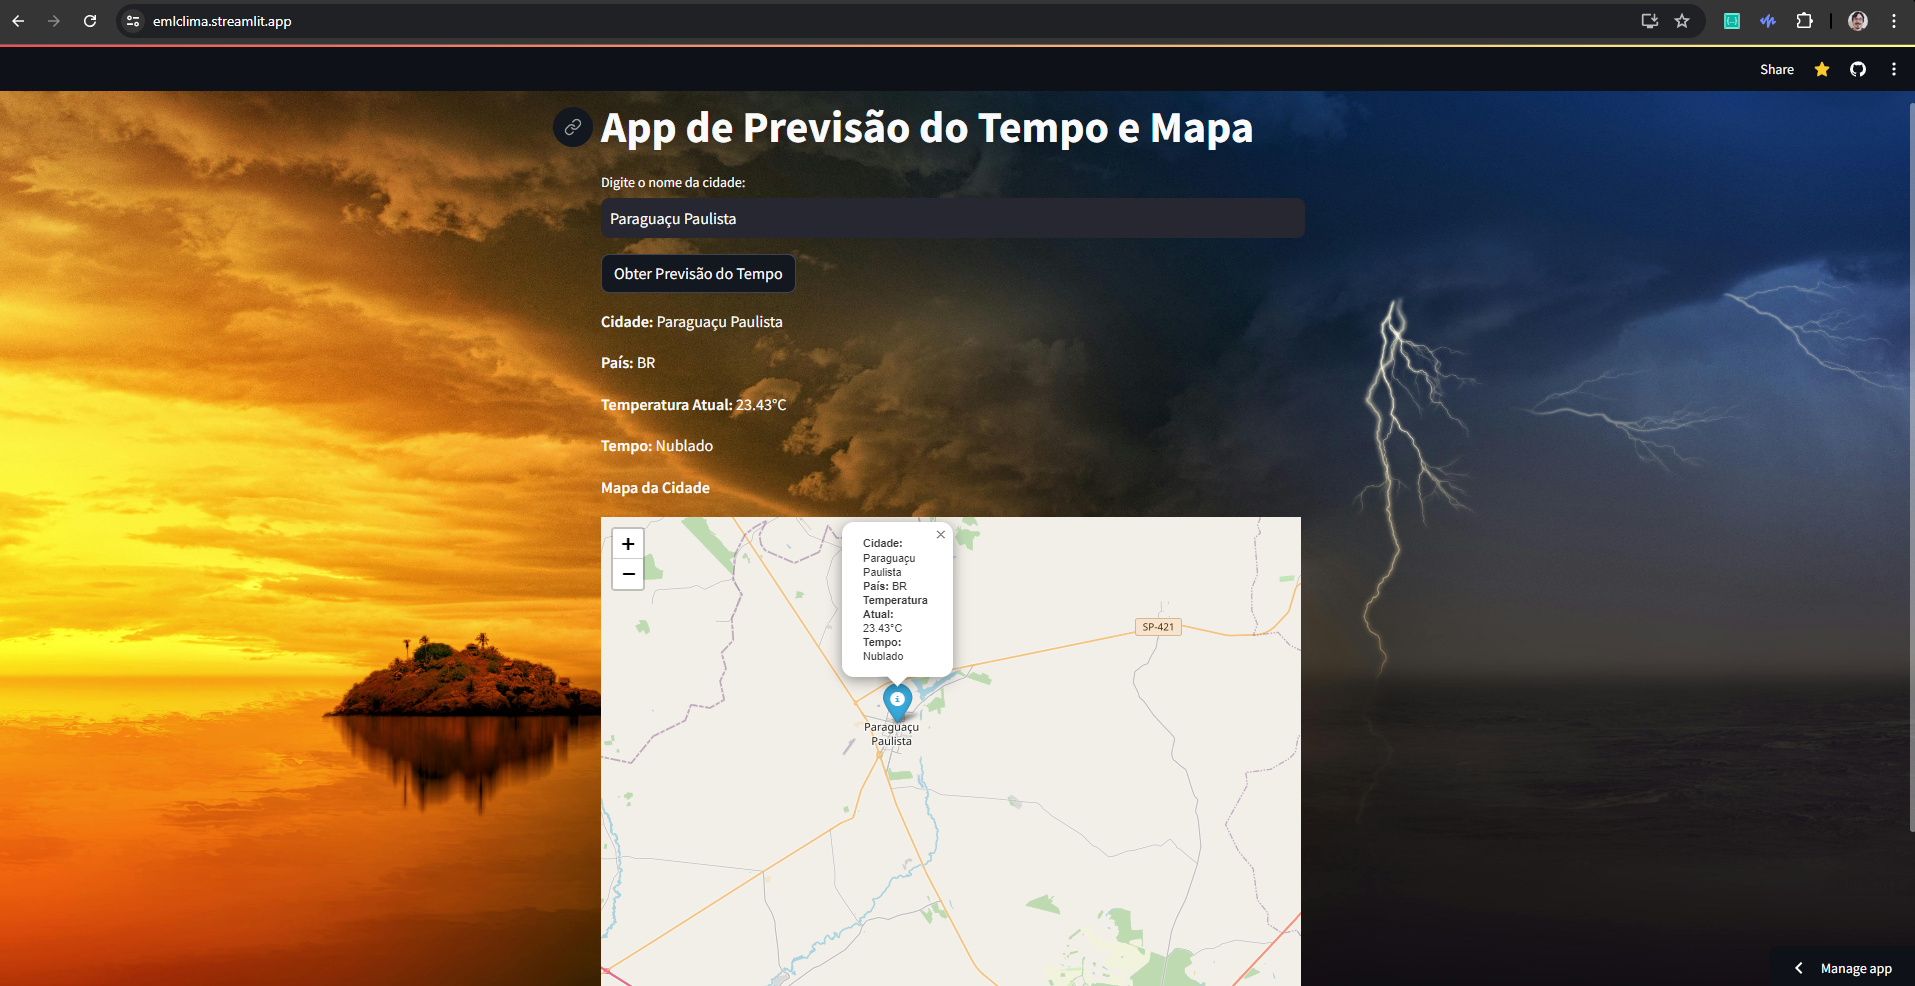
Task: Zoom out on the map
Action: click(628, 574)
